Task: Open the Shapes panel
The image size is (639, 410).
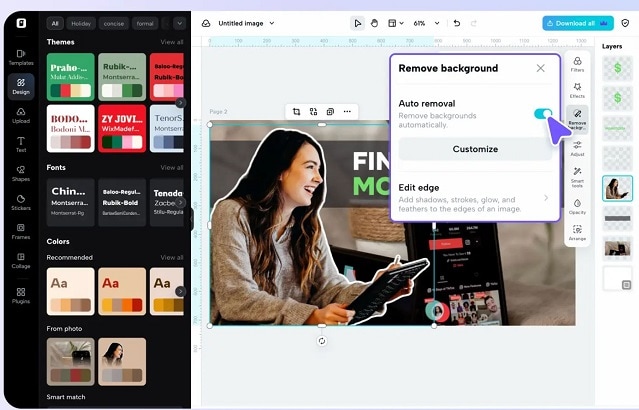Action: pos(21,173)
